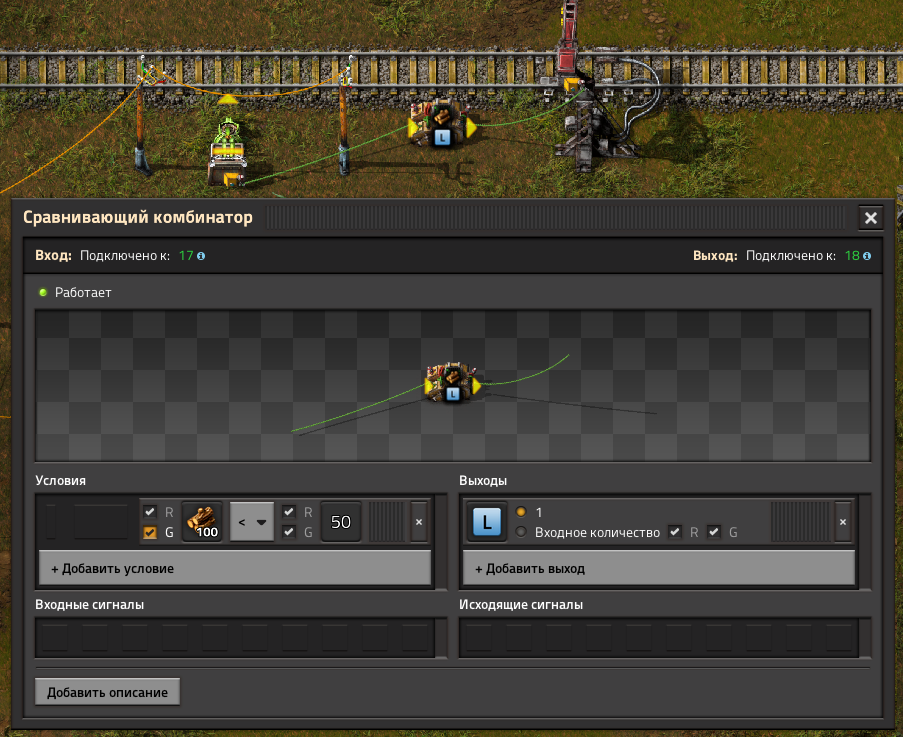Remove the L output row with X
The height and width of the screenshot is (737, 903).
pos(843,522)
